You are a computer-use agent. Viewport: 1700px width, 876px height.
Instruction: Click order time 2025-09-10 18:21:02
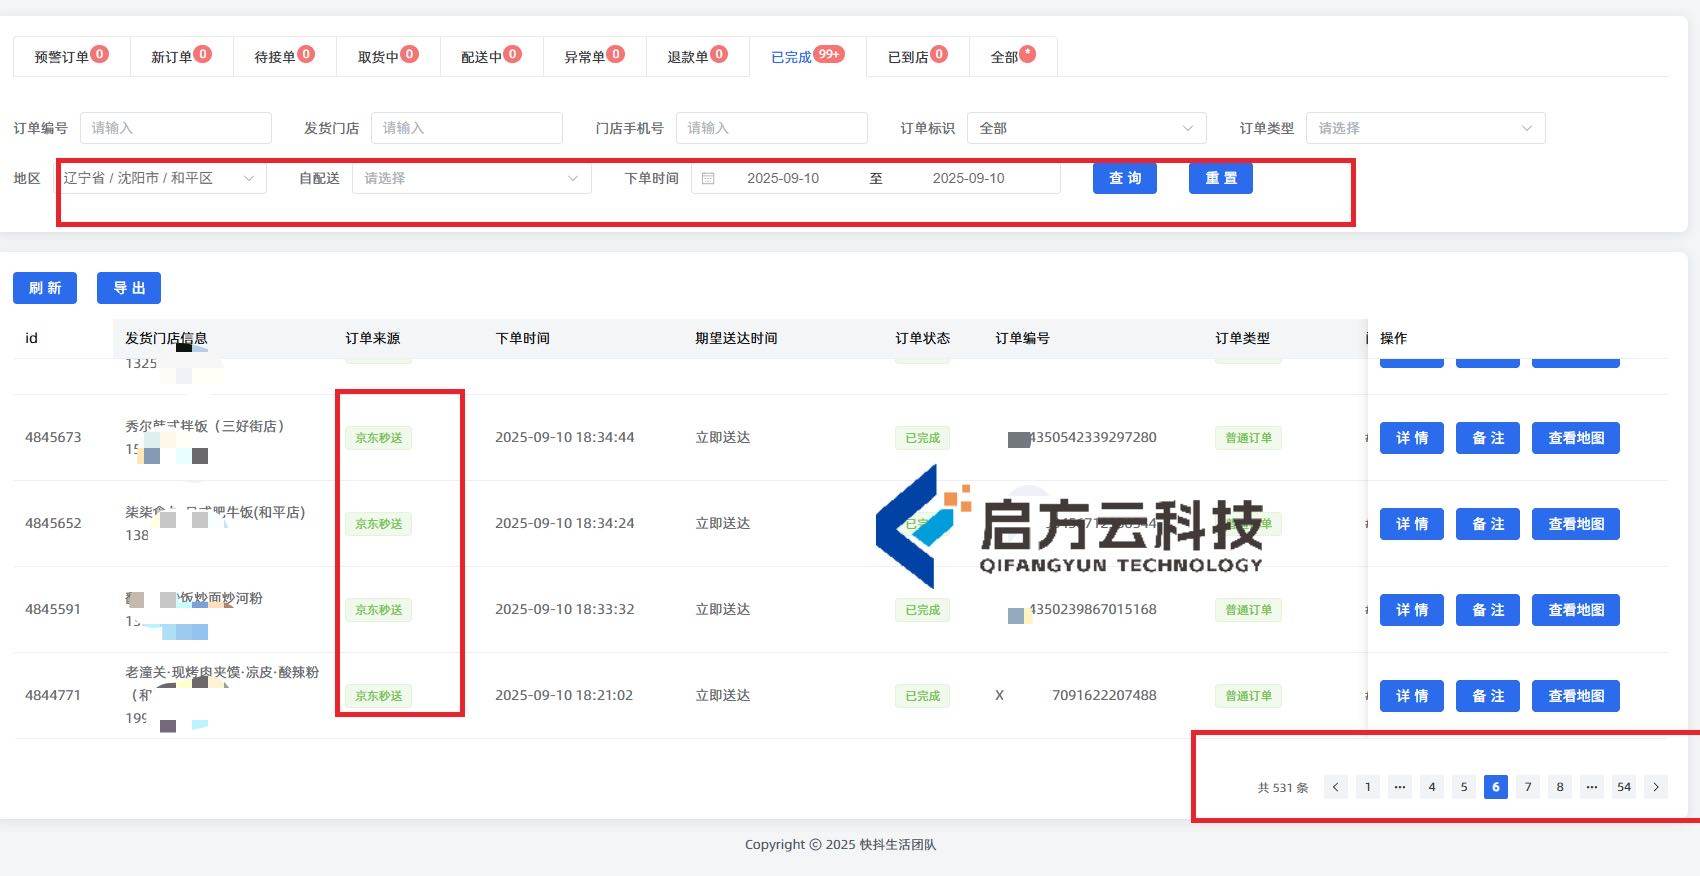(x=564, y=695)
